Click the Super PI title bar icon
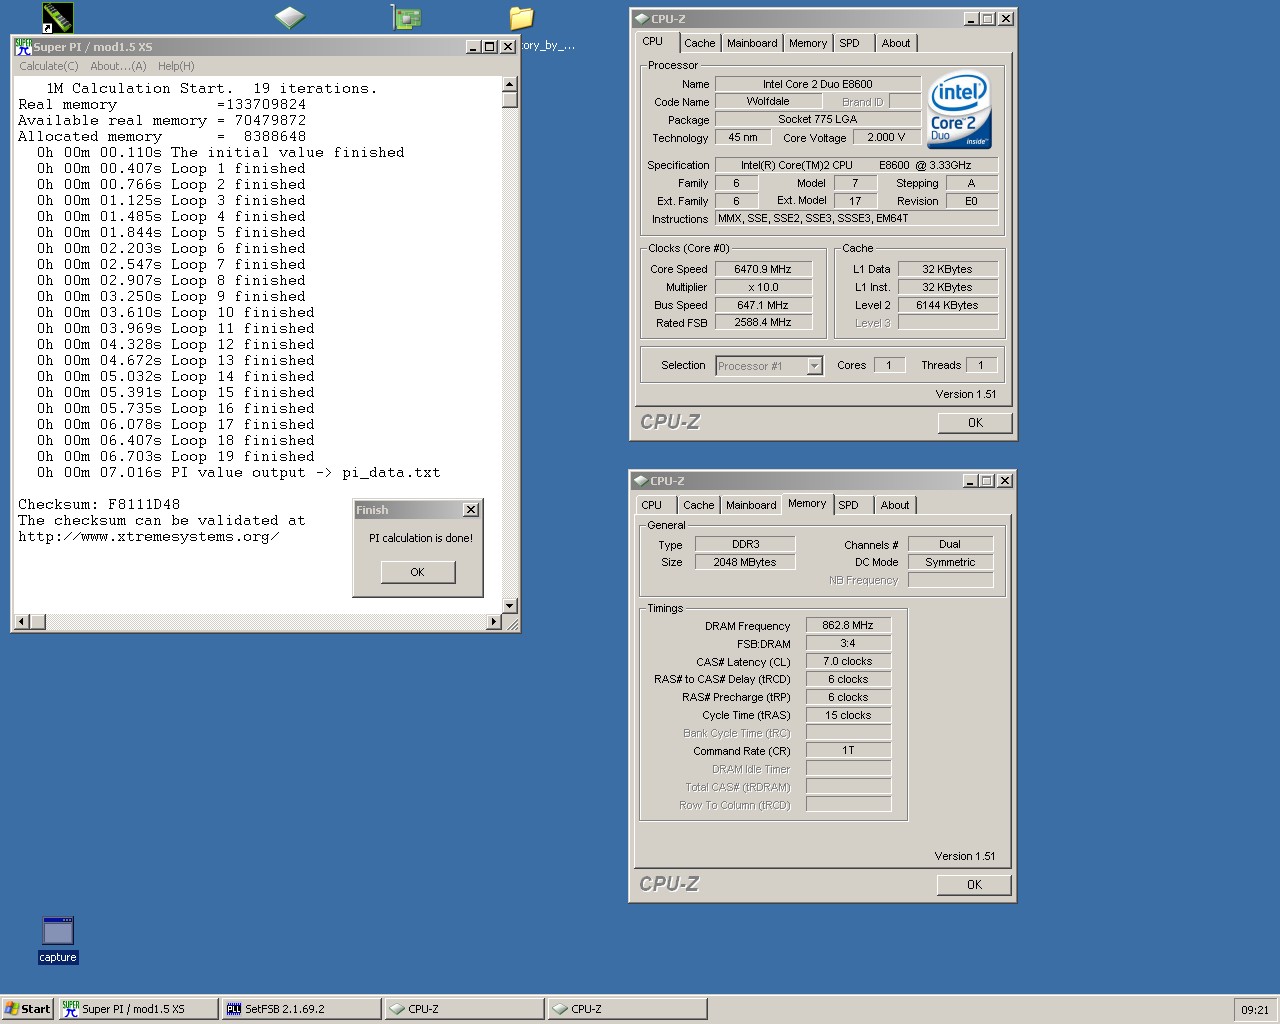1280x1024 pixels. pos(23,47)
